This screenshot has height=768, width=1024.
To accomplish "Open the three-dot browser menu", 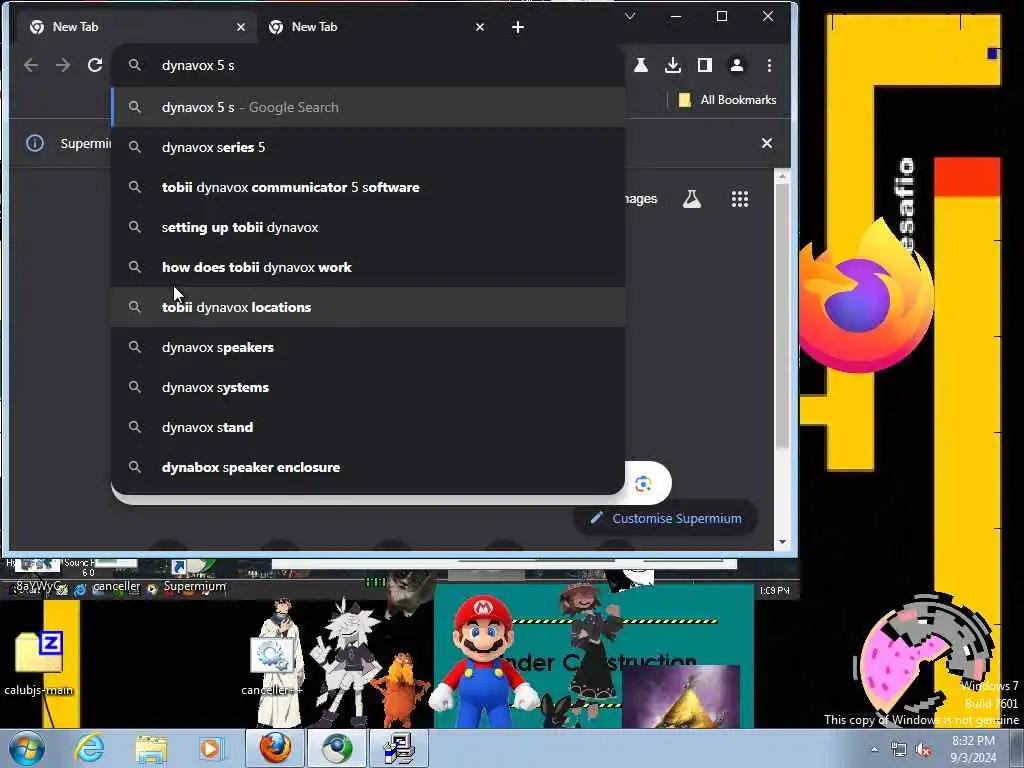I will tap(769, 65).
